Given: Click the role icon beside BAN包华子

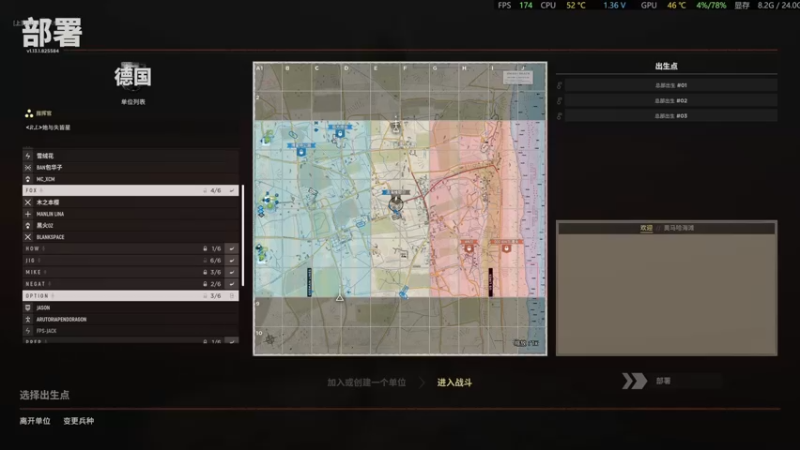Looking at the screenshot, I should (x=28, y=167).
